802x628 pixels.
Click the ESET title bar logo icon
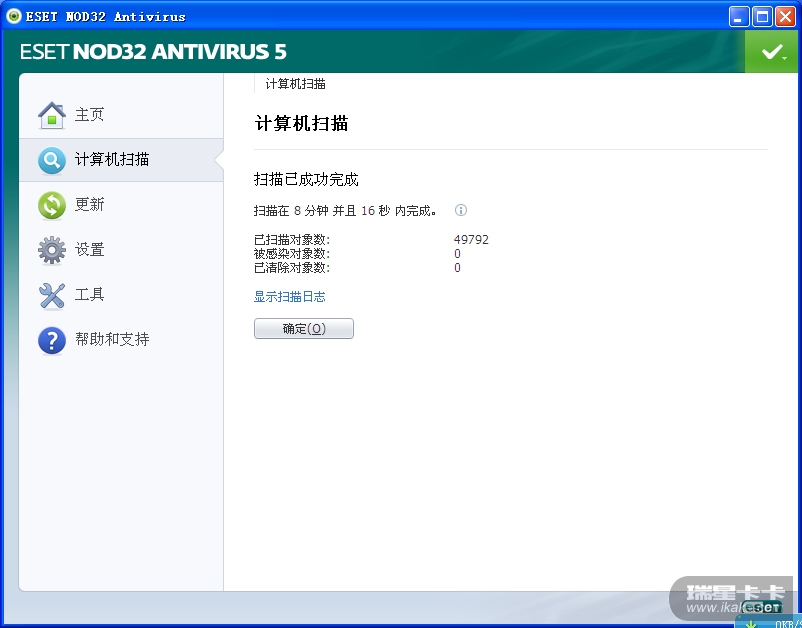pos(14,16)
